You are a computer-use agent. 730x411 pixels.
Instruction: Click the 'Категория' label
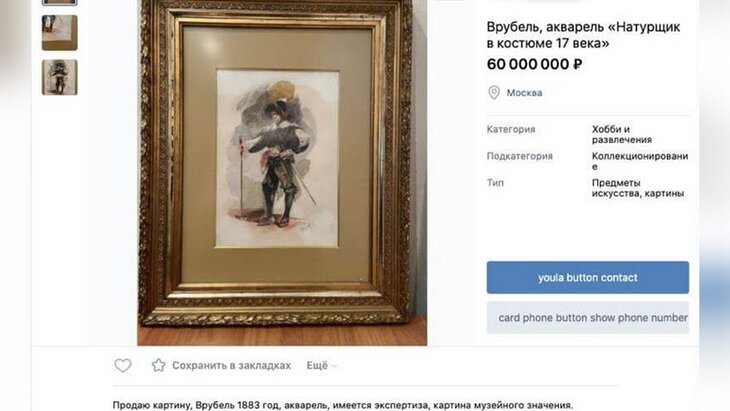(511, 129)
